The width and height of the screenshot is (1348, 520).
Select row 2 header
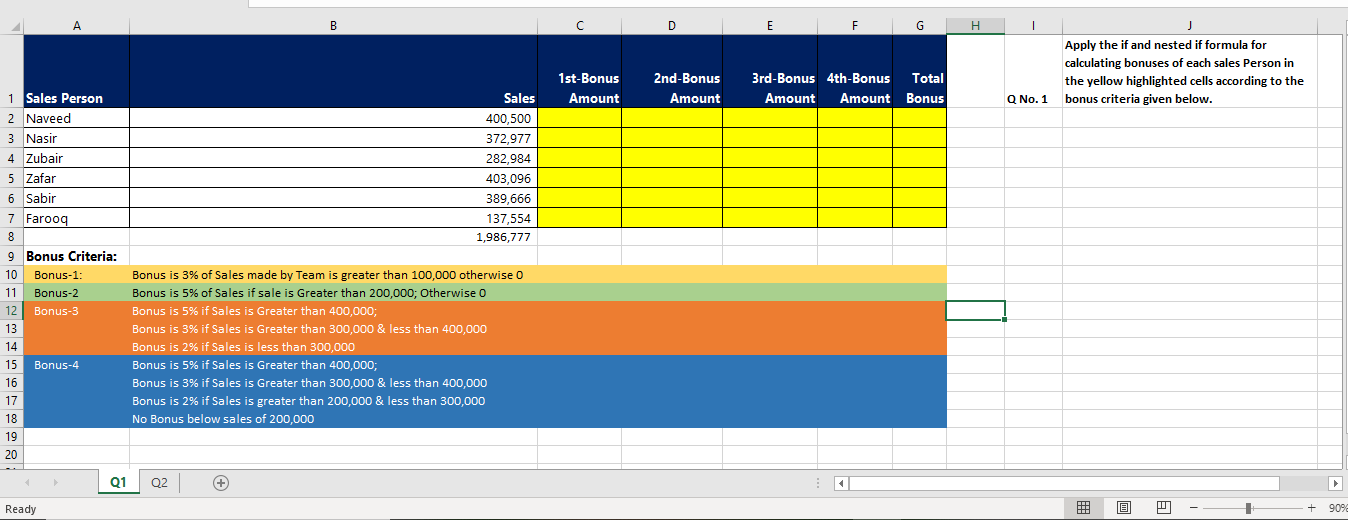point(11,118)
